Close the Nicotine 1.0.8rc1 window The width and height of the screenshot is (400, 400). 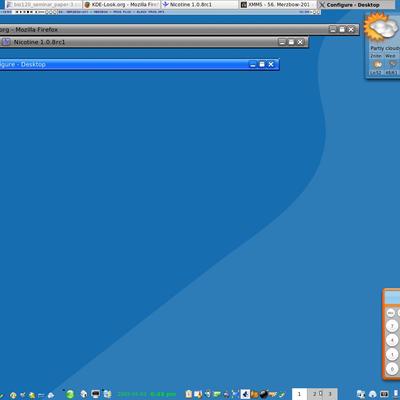point(300,42)
